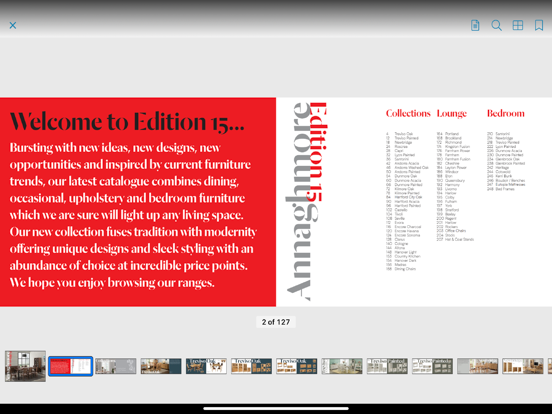This screenshot has height=414, width=552.
Task: Show the page grid overview icon
Action: point(518,25)
